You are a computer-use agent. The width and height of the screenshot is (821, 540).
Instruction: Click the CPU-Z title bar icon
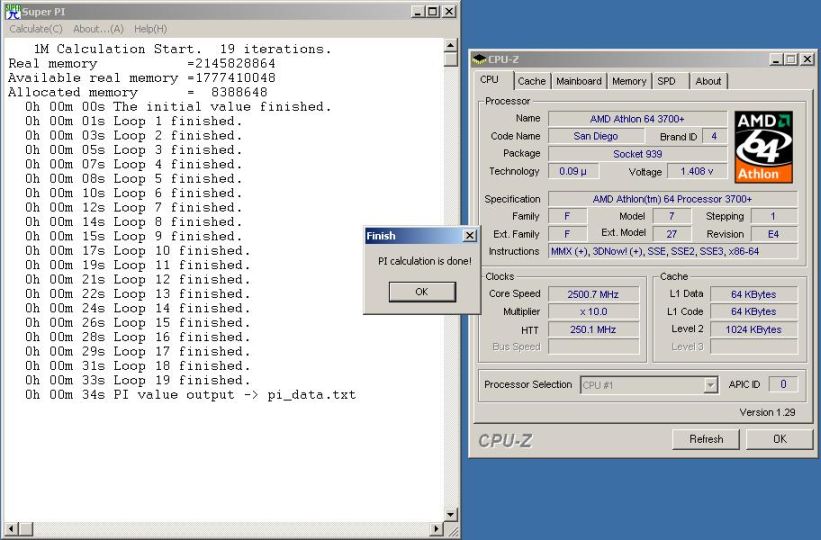[x=480, y=60]
